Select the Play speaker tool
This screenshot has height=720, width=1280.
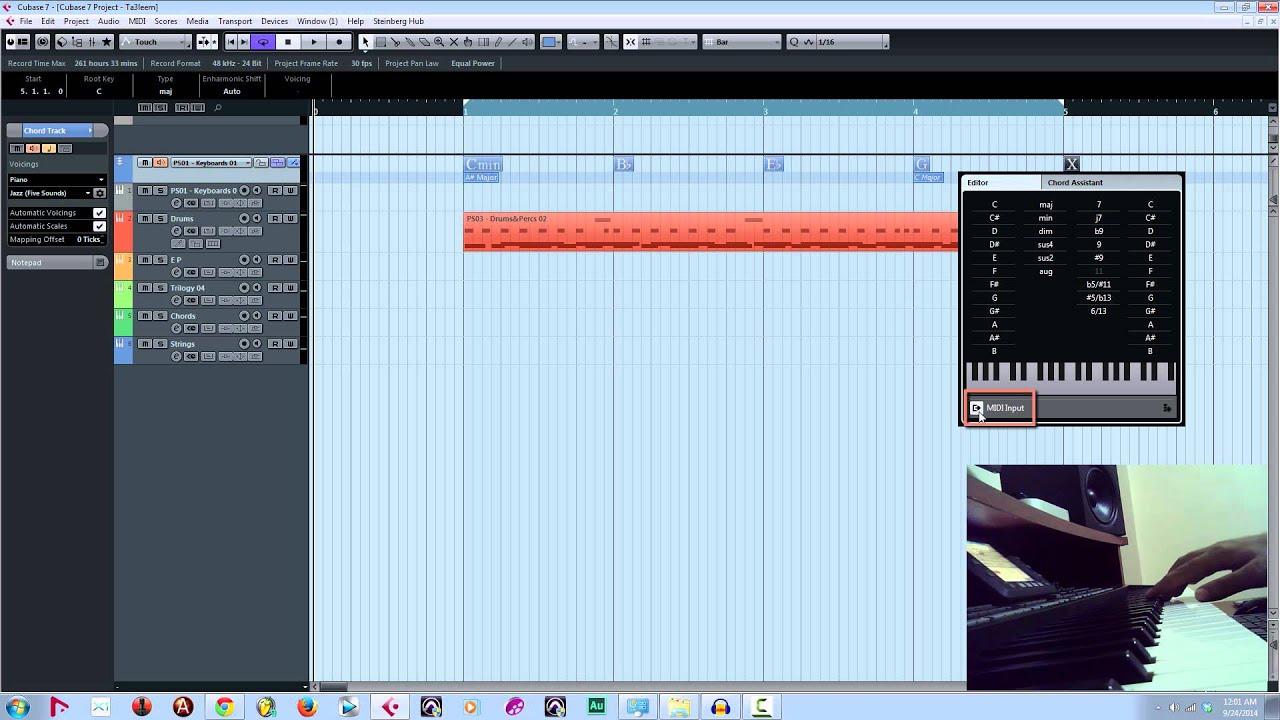pos(527,42)
